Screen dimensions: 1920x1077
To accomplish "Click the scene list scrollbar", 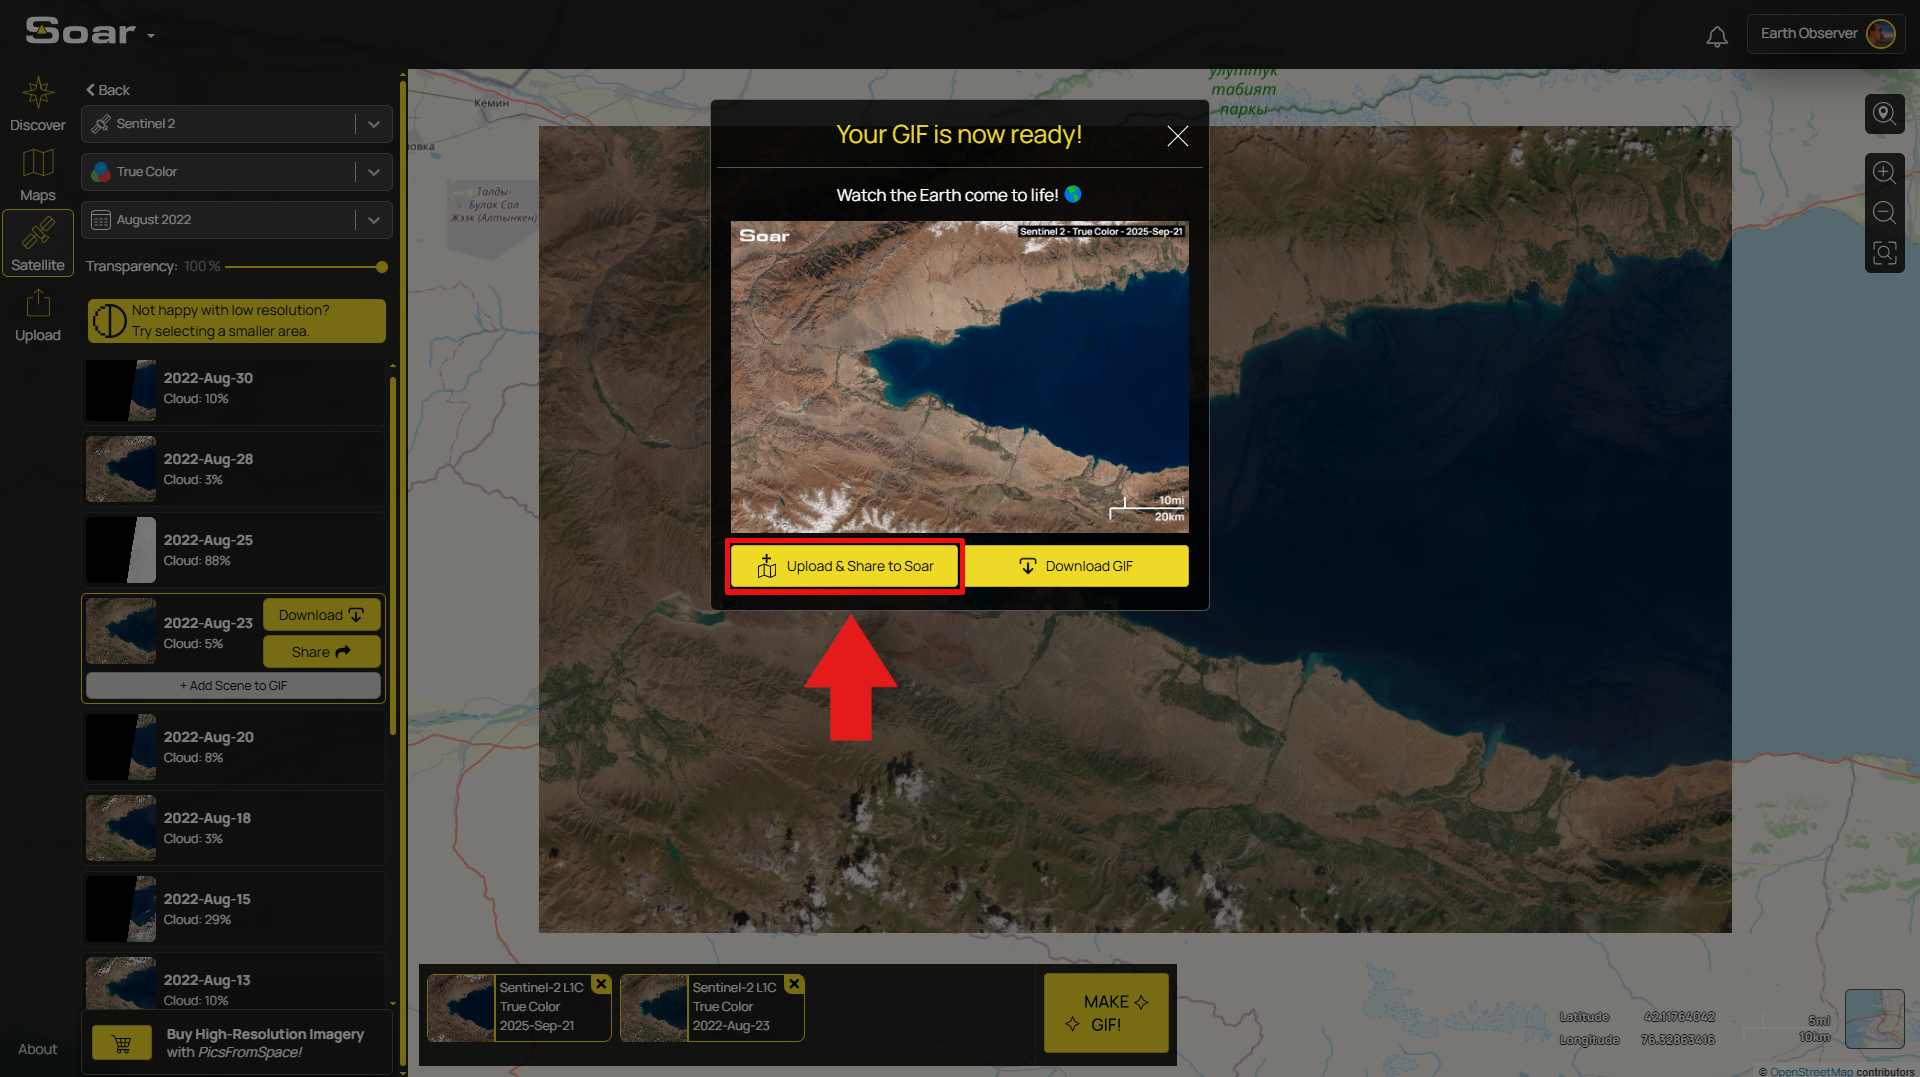I will coord(393,555).
